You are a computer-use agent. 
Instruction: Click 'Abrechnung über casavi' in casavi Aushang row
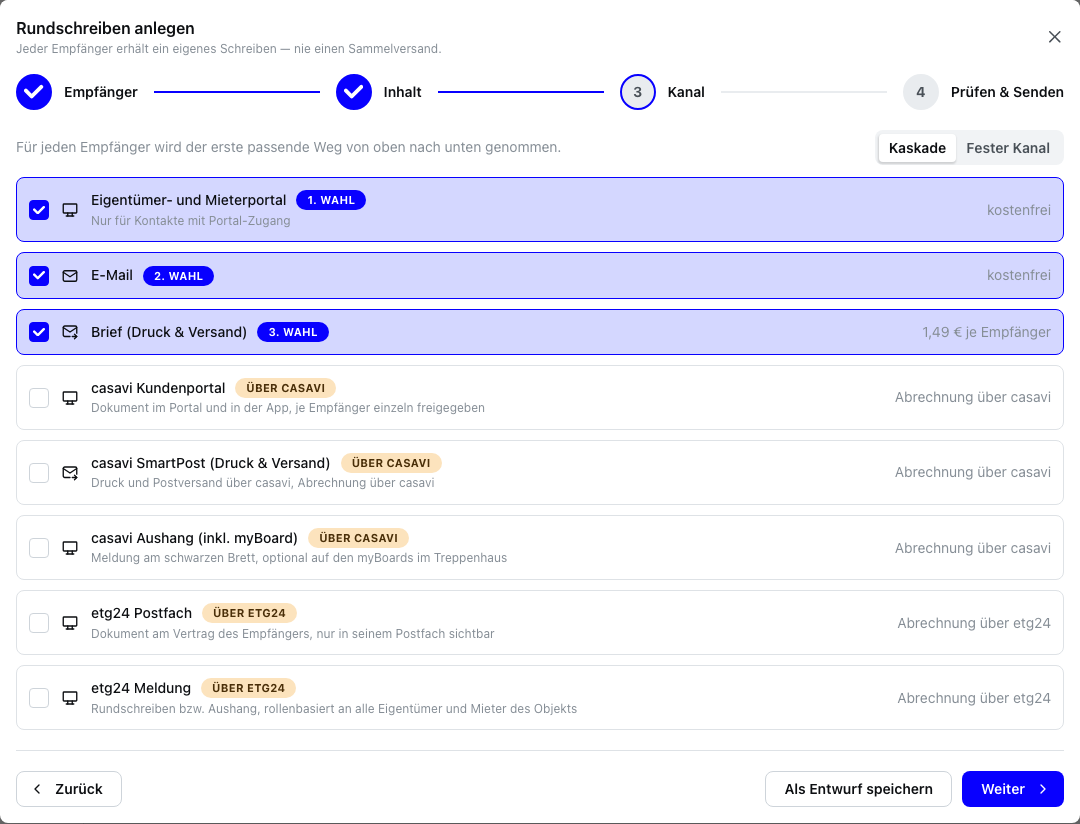click(973, 548)
